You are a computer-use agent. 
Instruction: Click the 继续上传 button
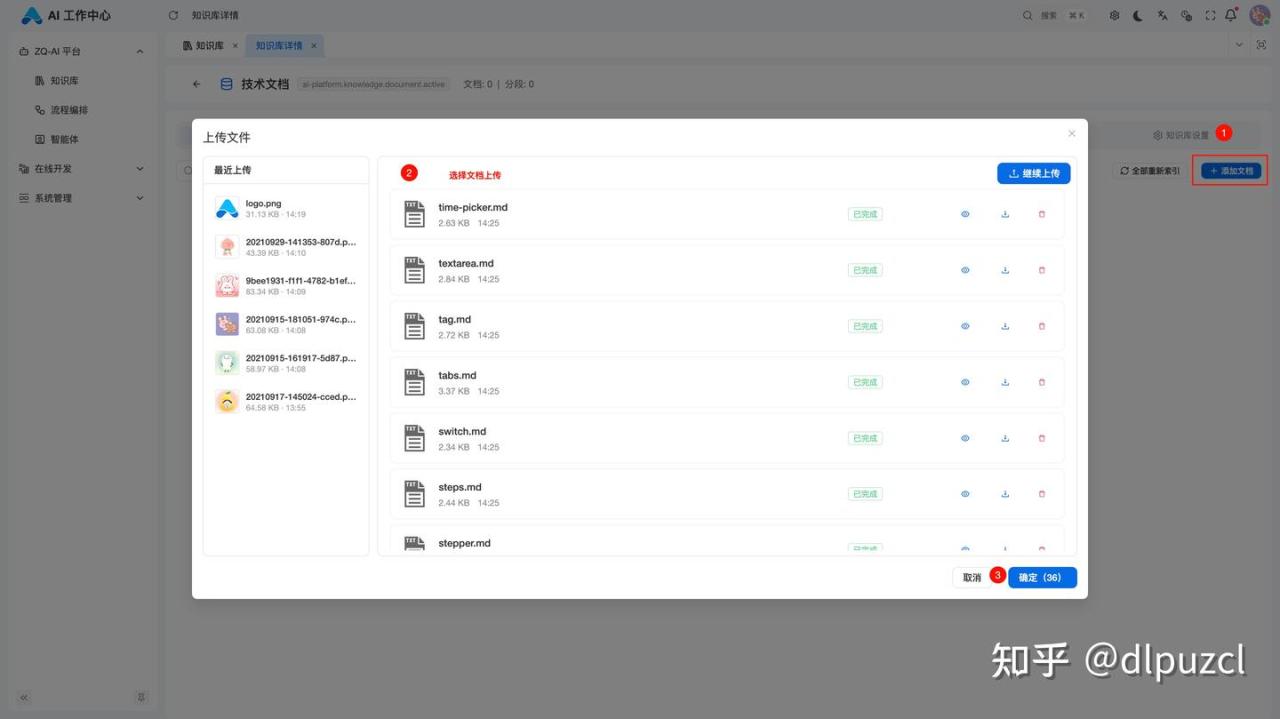1034,174
